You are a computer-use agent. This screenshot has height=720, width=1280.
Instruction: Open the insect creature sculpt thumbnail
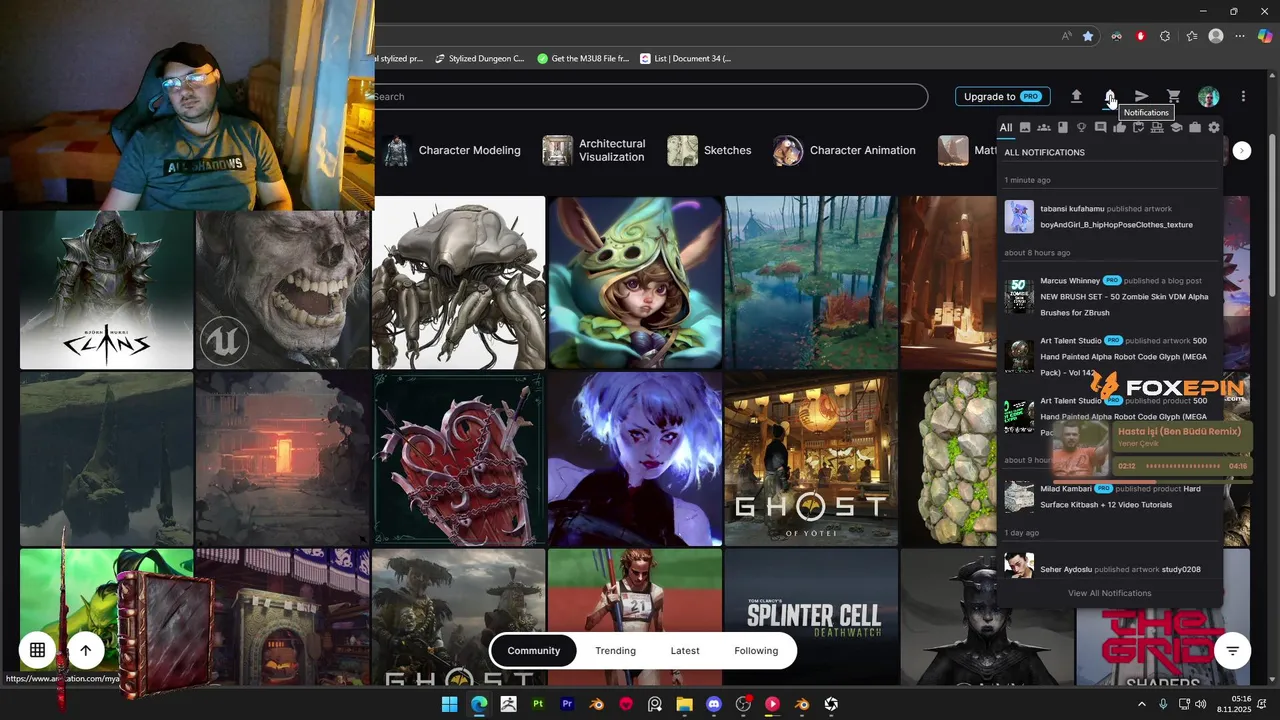tap(459, 283)
